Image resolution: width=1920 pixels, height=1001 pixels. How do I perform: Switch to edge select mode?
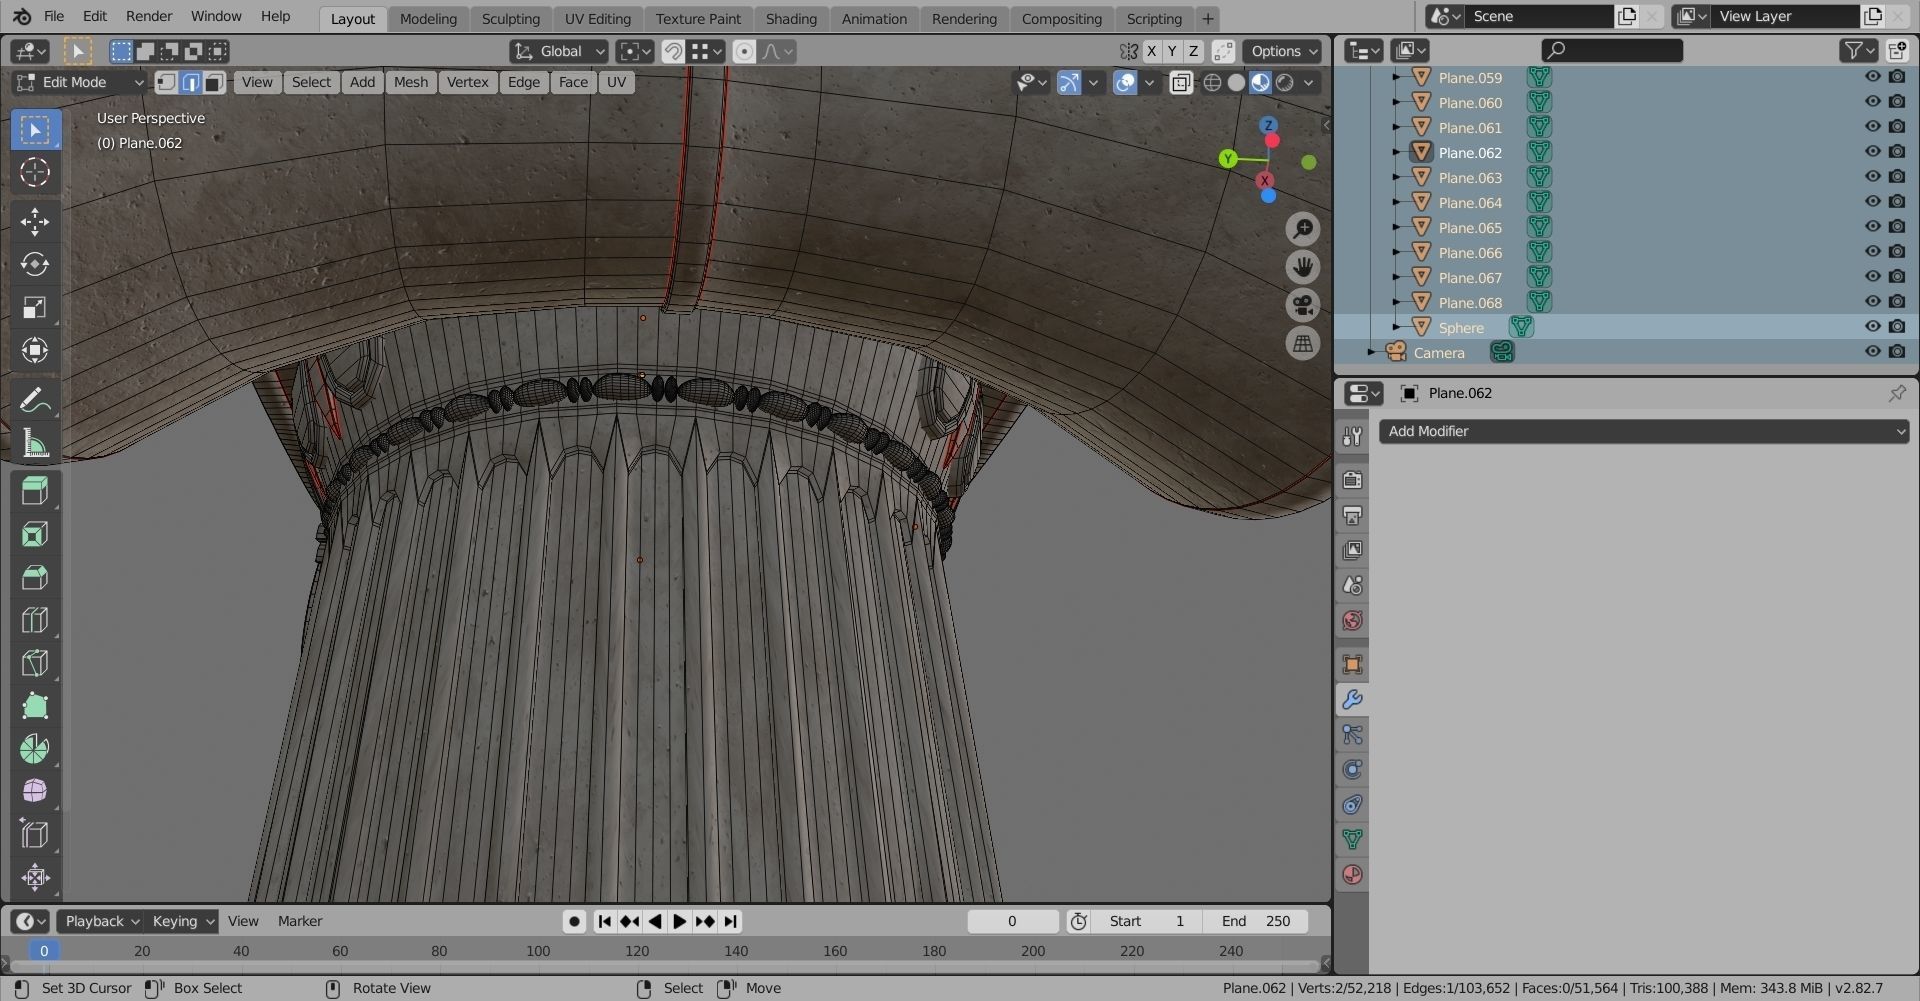pyautogui.click(x=190, y=82)
